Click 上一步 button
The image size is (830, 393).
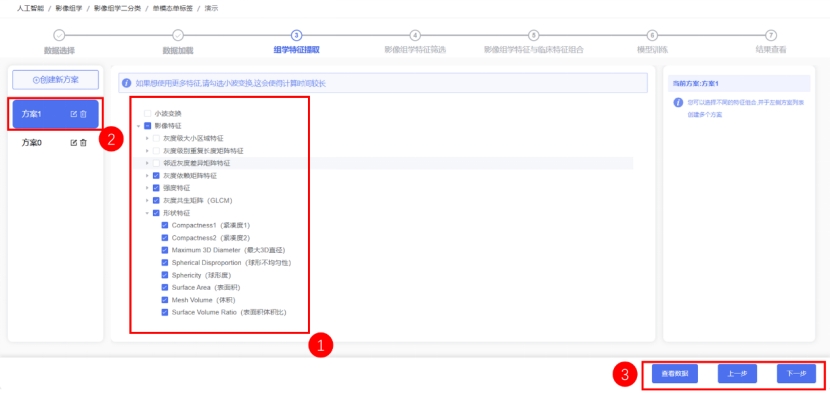(x=737, y=373)
